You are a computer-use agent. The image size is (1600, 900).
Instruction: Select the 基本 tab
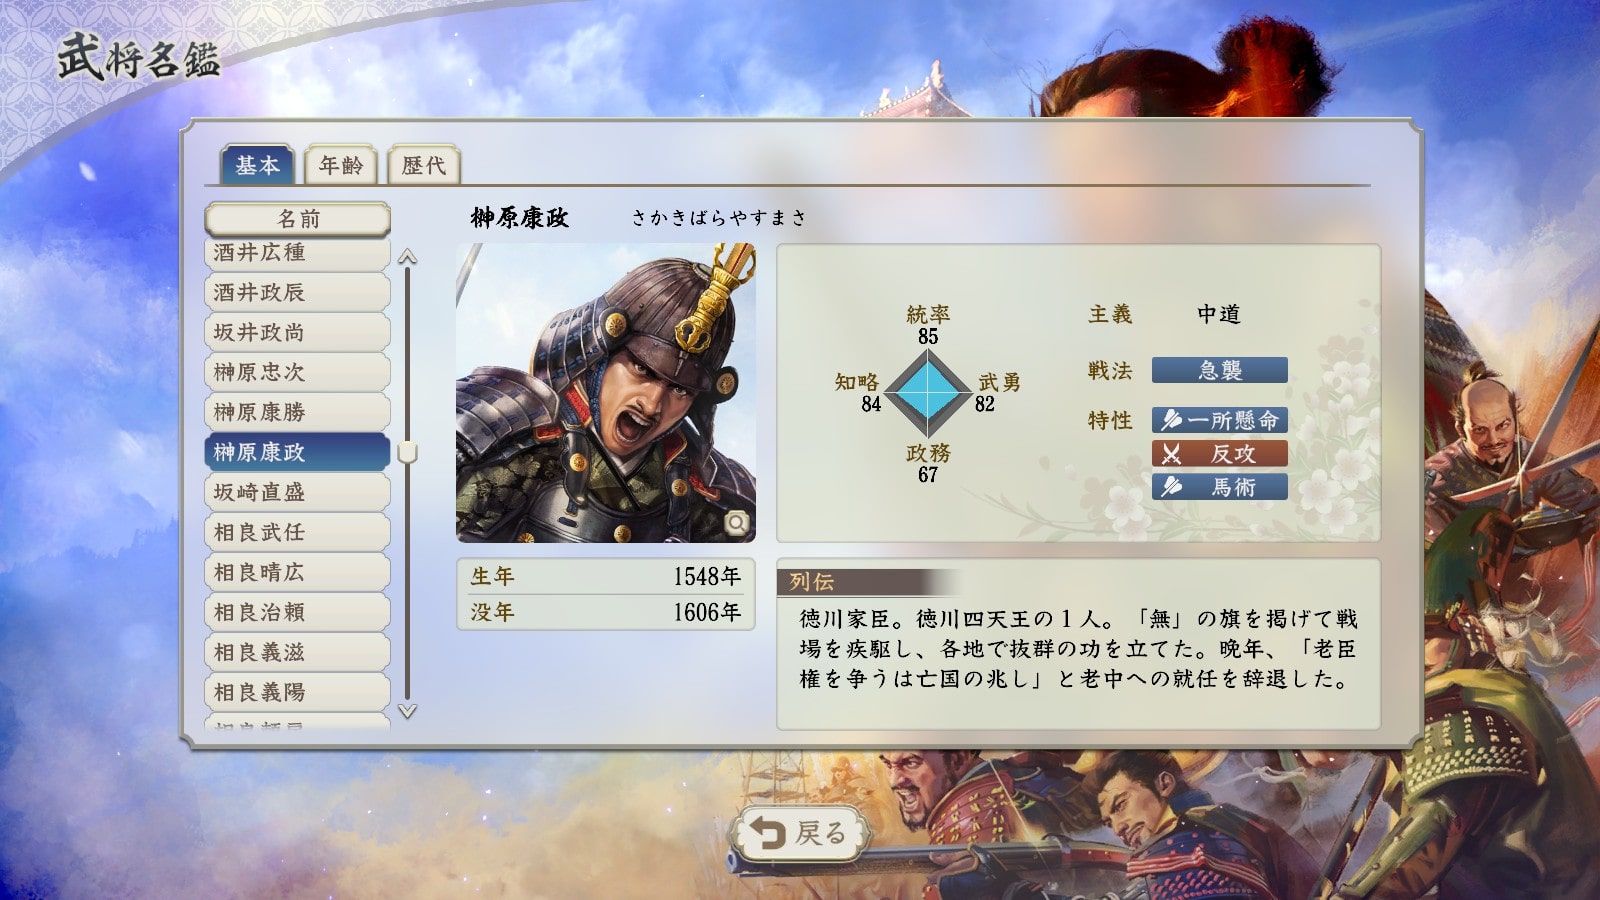coord(257,165)
